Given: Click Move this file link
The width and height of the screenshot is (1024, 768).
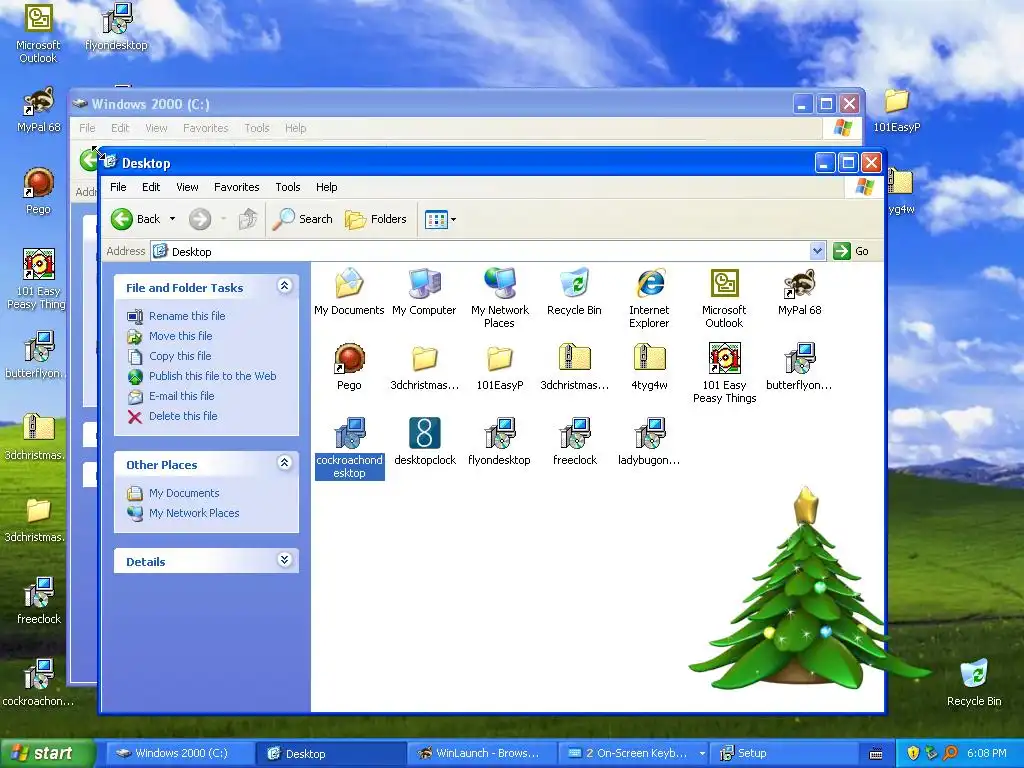Looking at the screenshot, I should (x=180, y=336).
